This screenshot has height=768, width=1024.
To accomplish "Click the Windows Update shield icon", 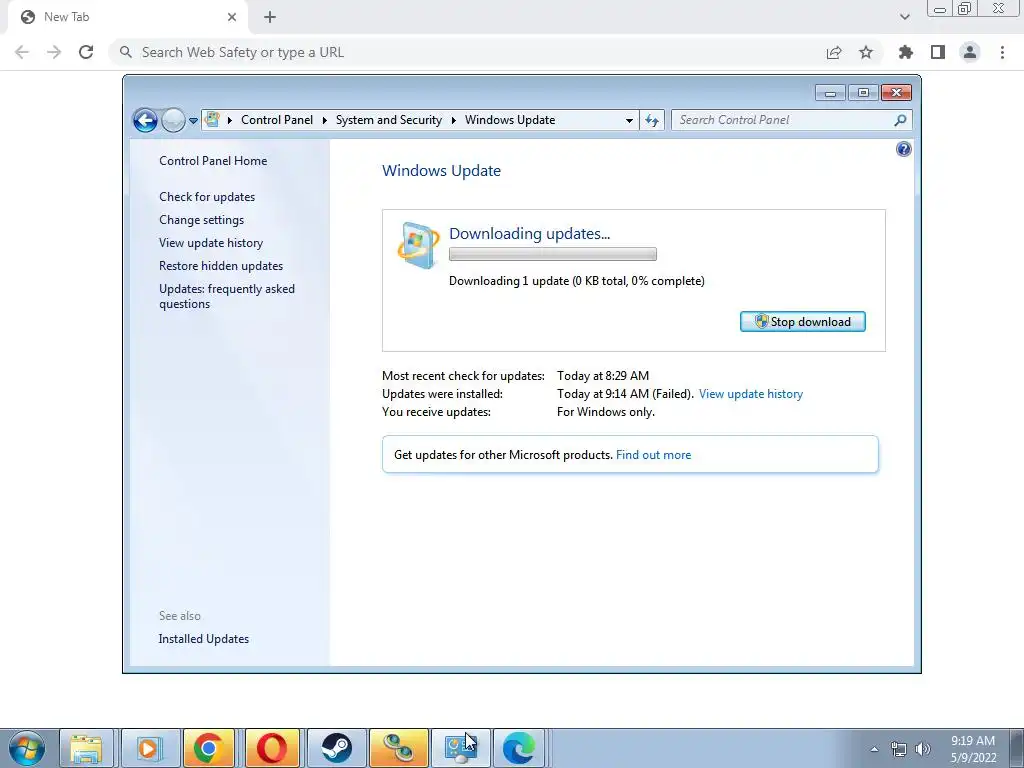I will [x=418, y=246].
